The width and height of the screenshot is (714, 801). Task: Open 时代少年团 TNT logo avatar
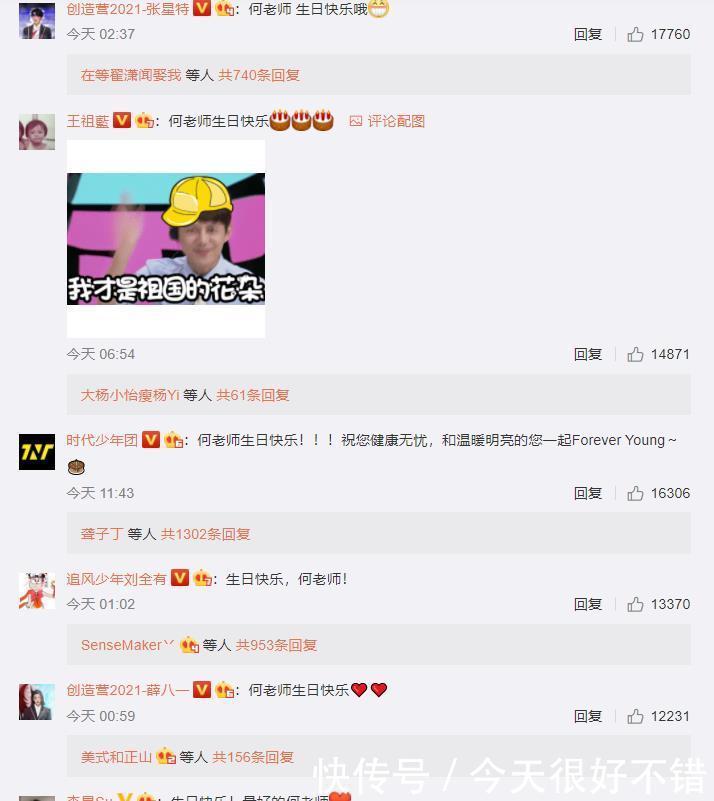click(37, 452)
